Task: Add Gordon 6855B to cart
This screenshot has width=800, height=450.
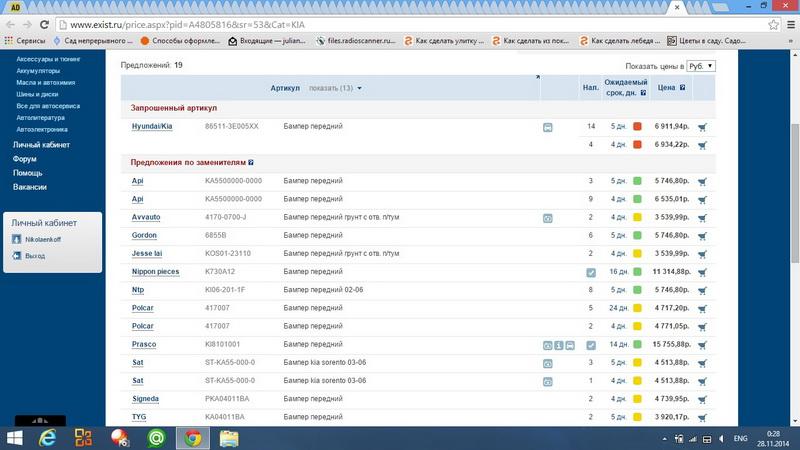Action: pos(702,236)
